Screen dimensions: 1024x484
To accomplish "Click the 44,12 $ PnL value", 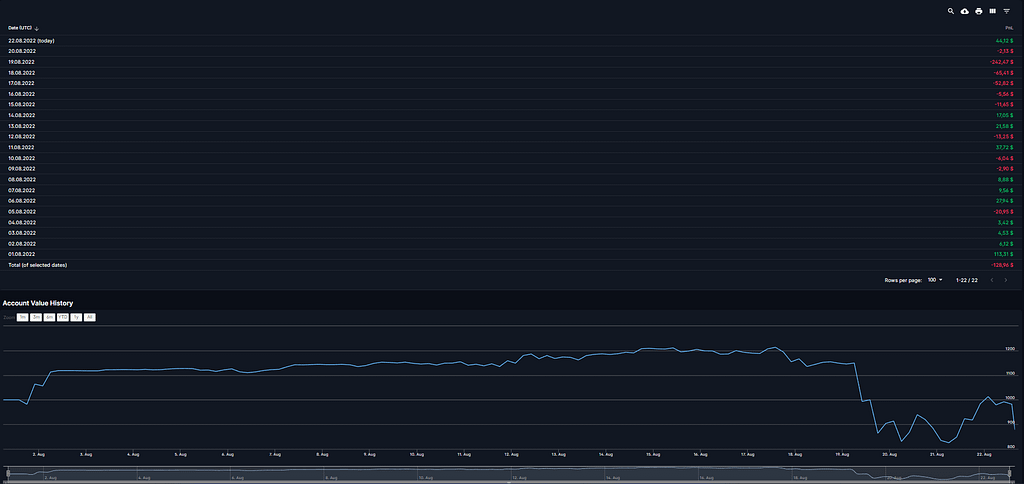I will pos(1004,40).
